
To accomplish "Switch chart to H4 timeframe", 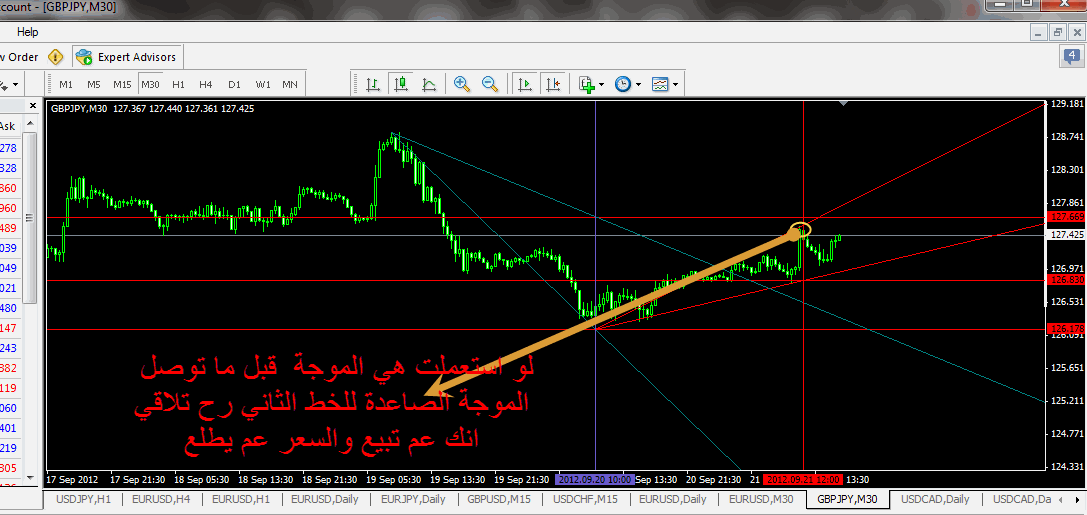I will [205, 85].
